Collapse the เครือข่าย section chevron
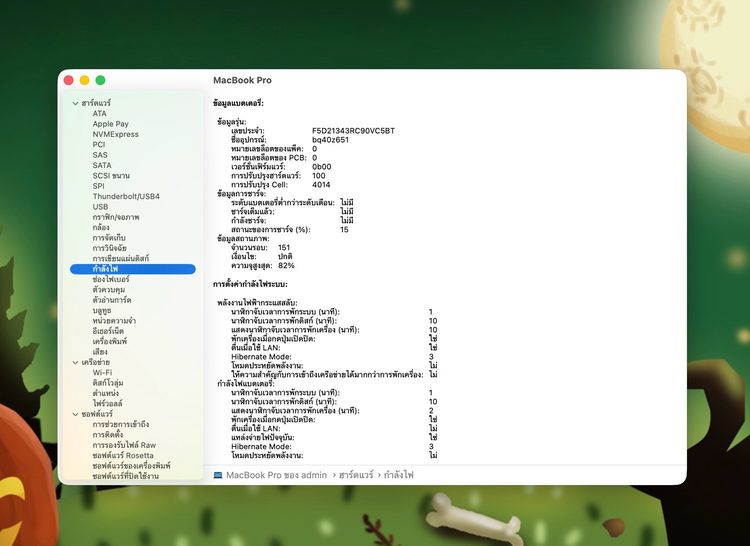750x546 pixels. (75, 362)
